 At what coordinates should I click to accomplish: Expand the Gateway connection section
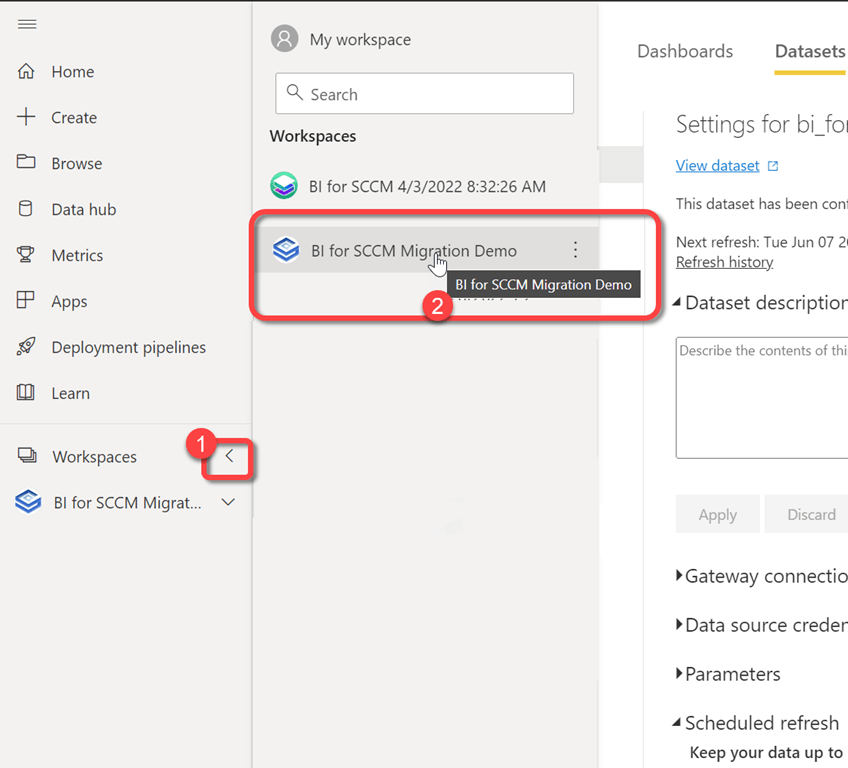pyautogui.click(x=679, y=575)
